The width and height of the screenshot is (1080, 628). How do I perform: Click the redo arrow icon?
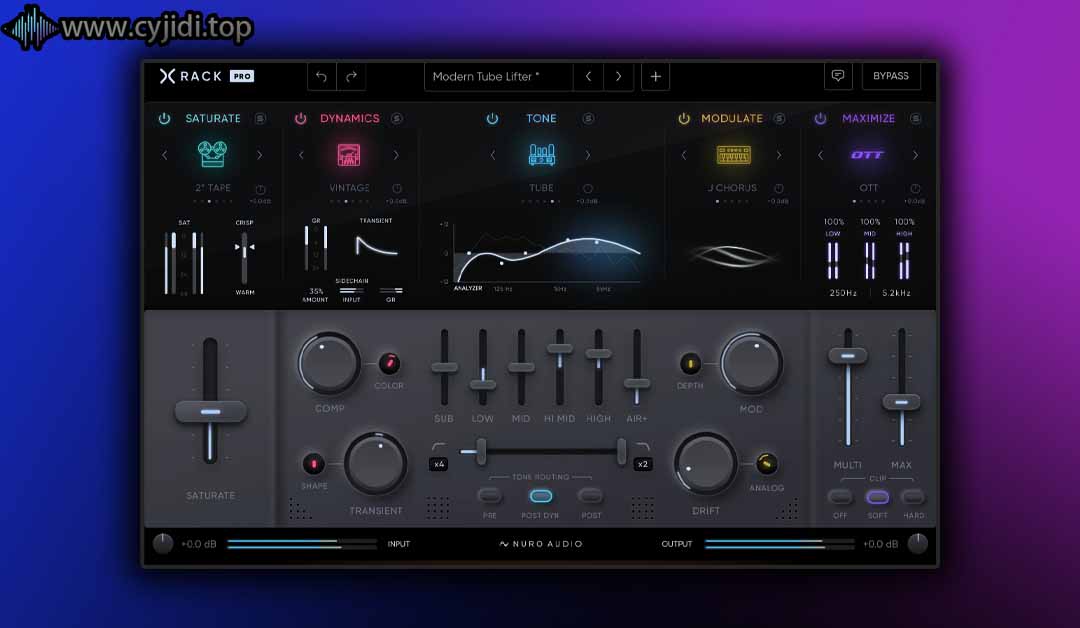[x=351, y=76]
